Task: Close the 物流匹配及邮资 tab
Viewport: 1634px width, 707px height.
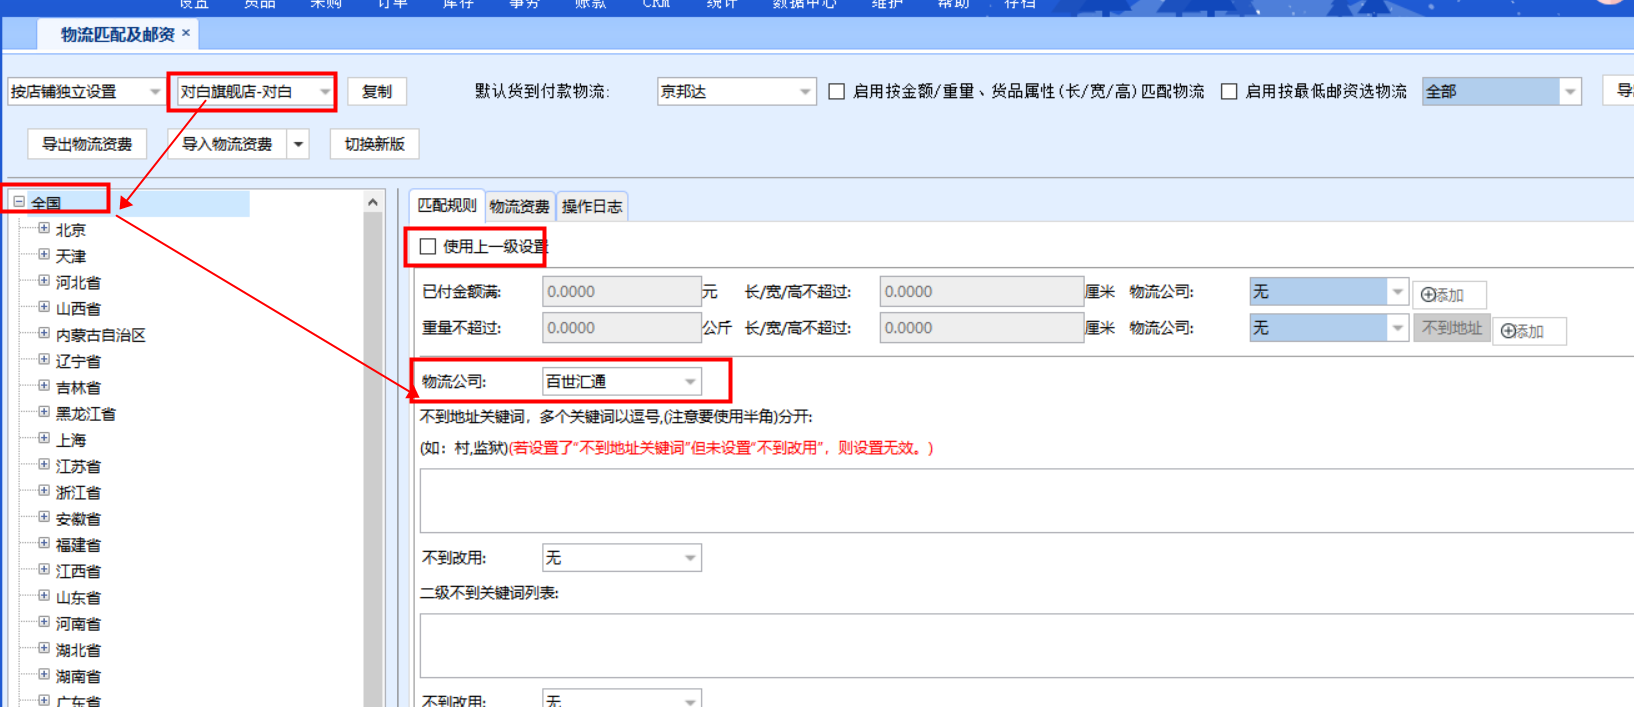Action: tap(186, 33)
